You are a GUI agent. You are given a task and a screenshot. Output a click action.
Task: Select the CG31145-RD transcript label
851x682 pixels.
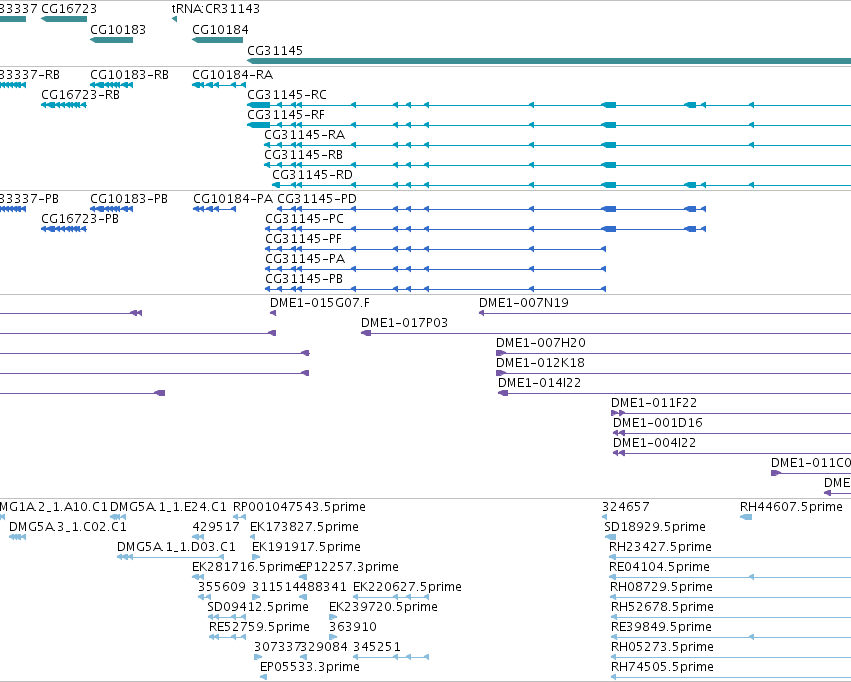(312, 175)
